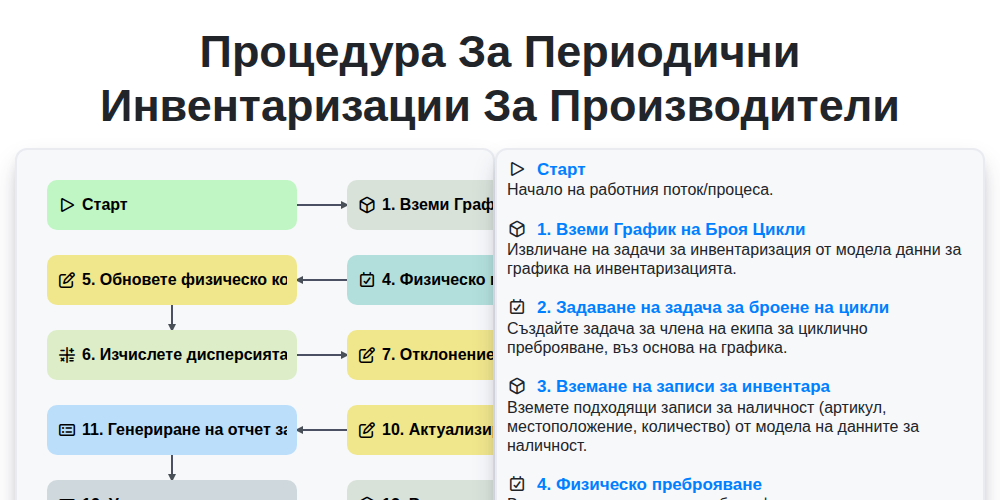Click calendar icon beside 4. Физическо преброяване heading
Image resolution: width=1000 pixels, height=500 pixels.
[x=517, y=484]
